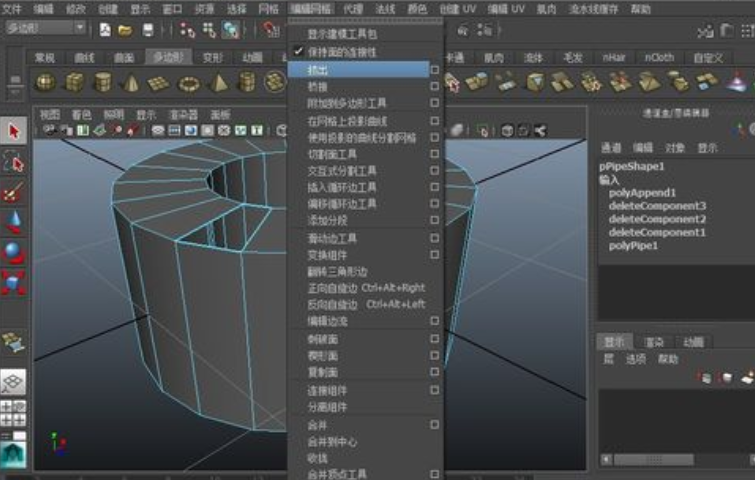Create a polygon sphere from shelf

tap(45, 82)
